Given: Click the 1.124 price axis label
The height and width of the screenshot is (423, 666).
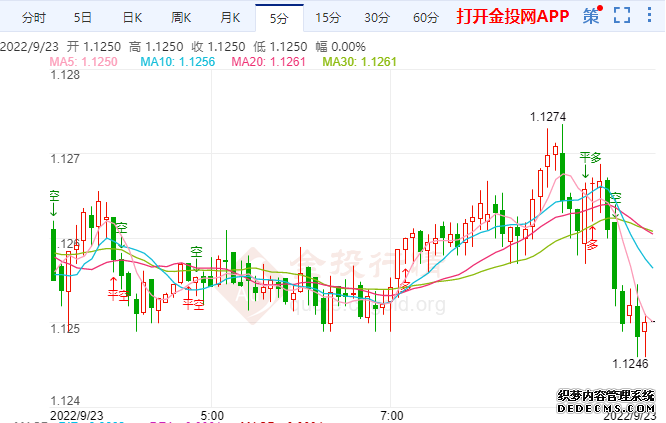Looking at the screenshot, I should click(65, 400).
